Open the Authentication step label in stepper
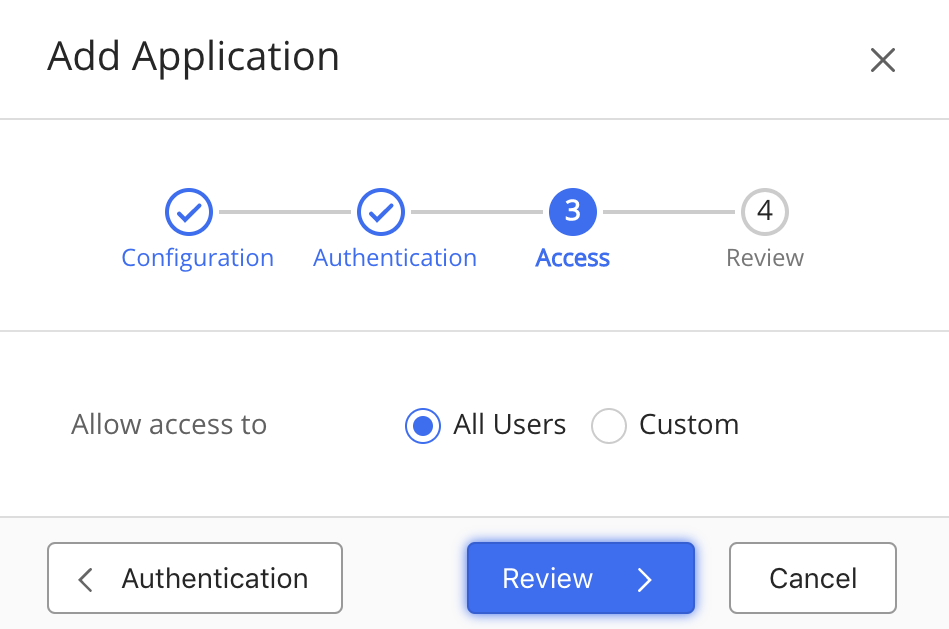The image size is (949, 629). [395, 258]
